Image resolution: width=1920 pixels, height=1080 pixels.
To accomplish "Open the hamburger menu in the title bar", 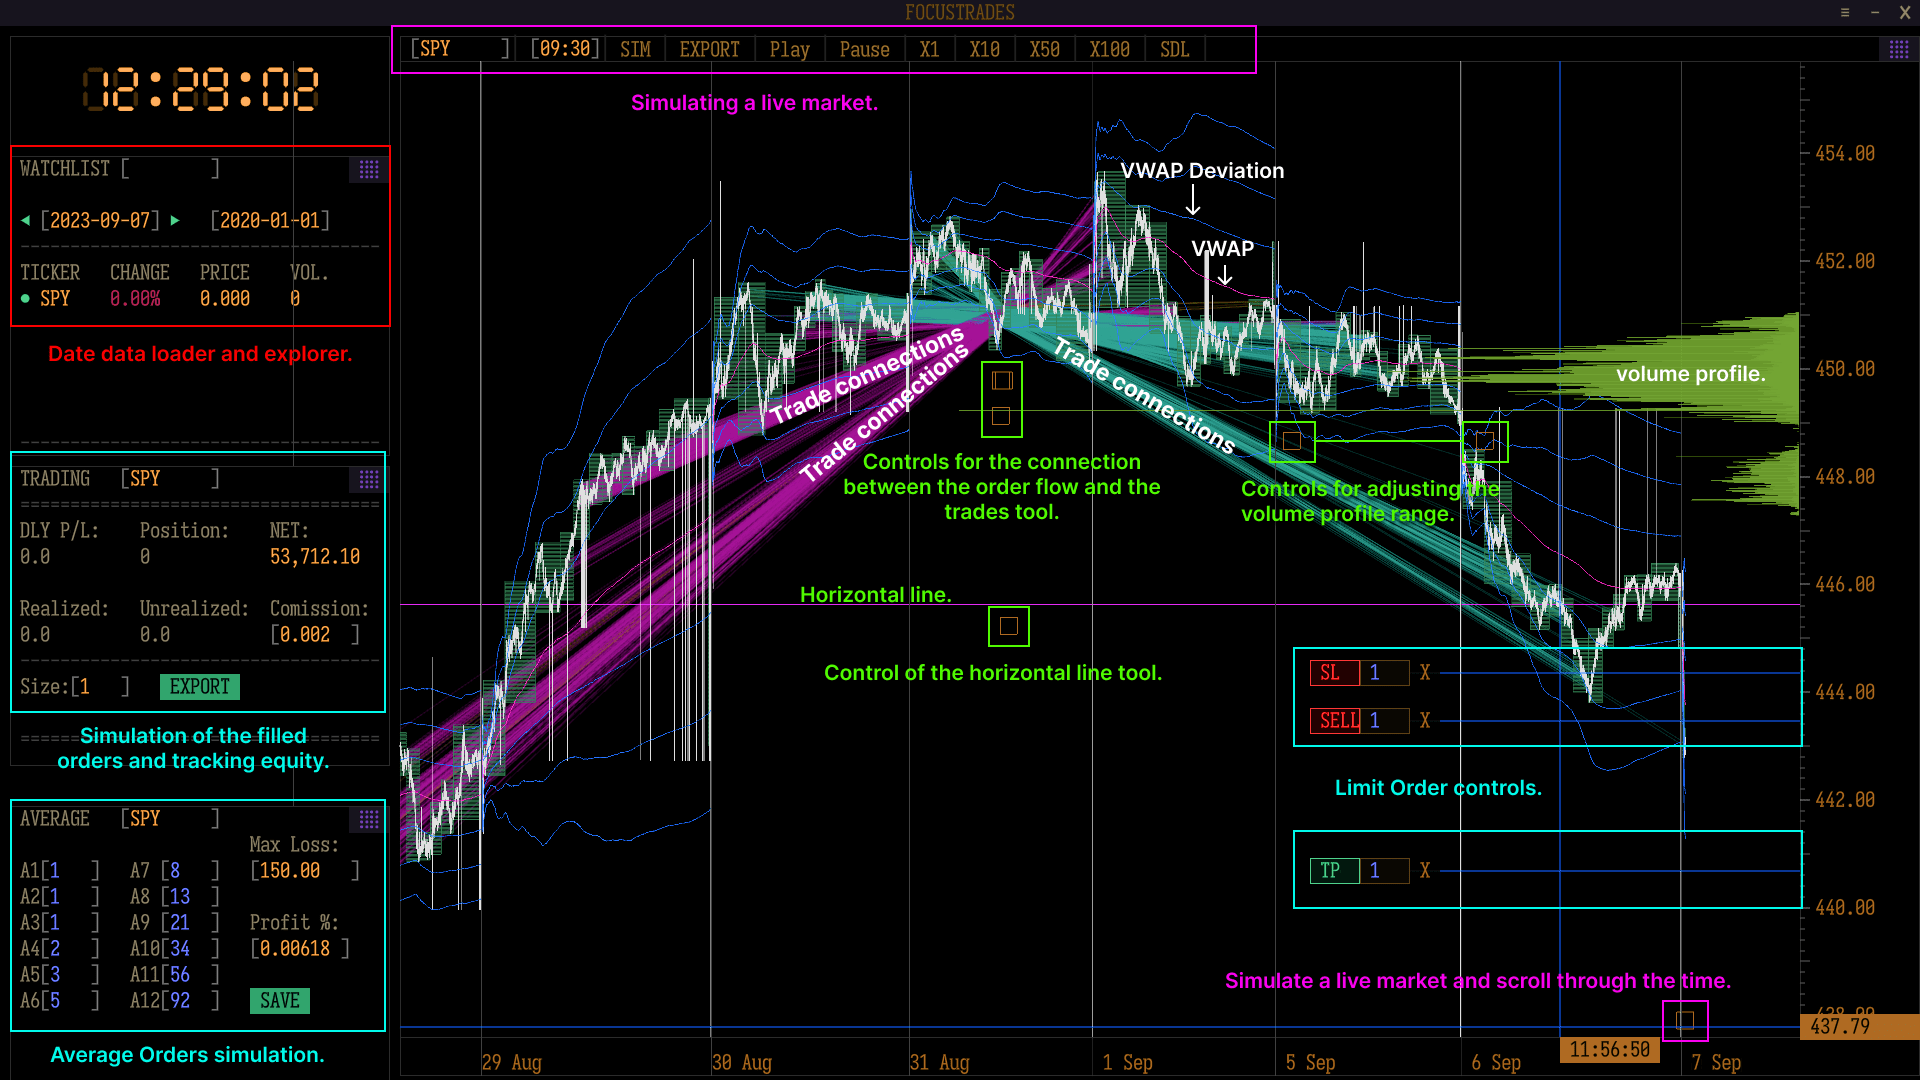I will click(1845, 12).
